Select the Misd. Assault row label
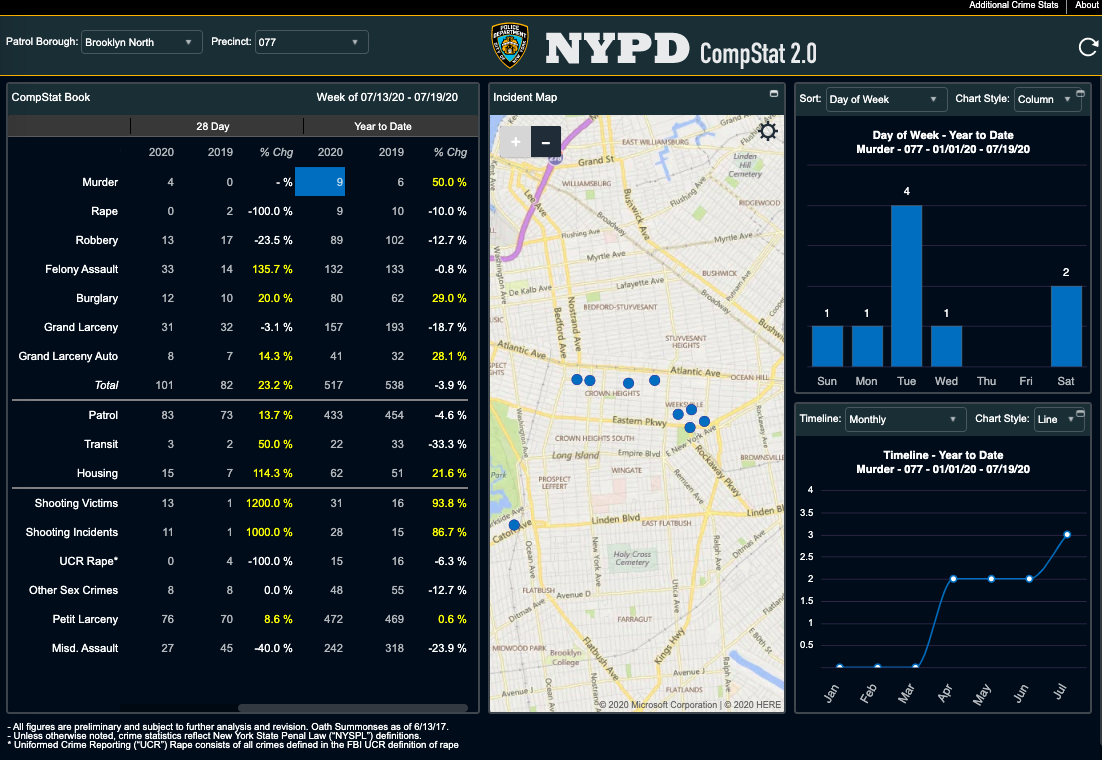 (x=85, y=648)
